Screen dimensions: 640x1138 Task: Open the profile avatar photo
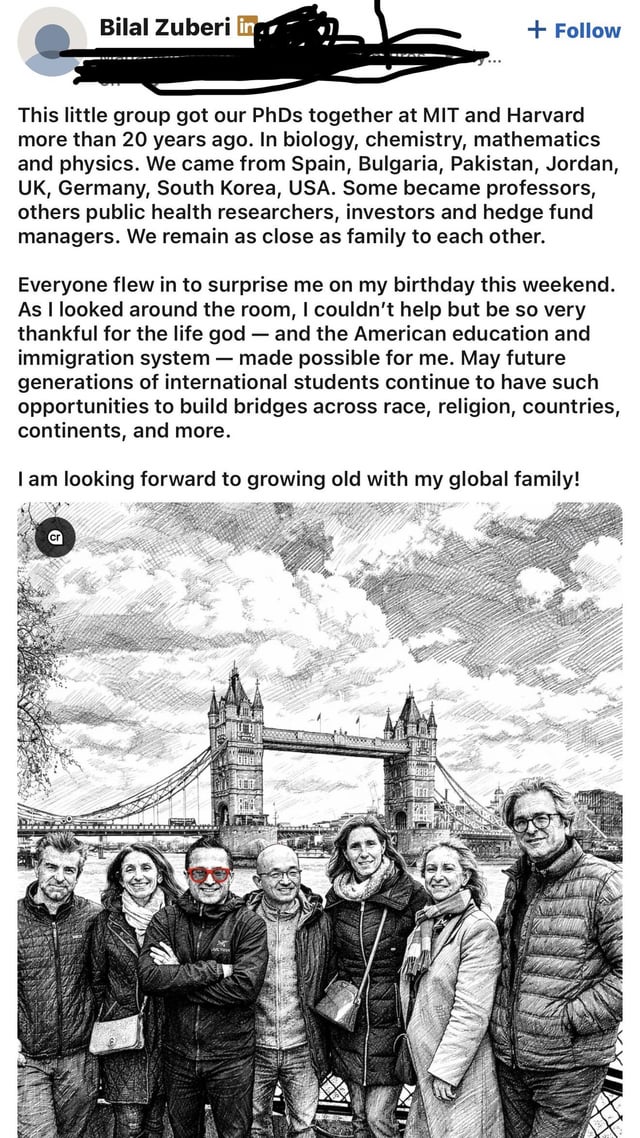point(52,41)
